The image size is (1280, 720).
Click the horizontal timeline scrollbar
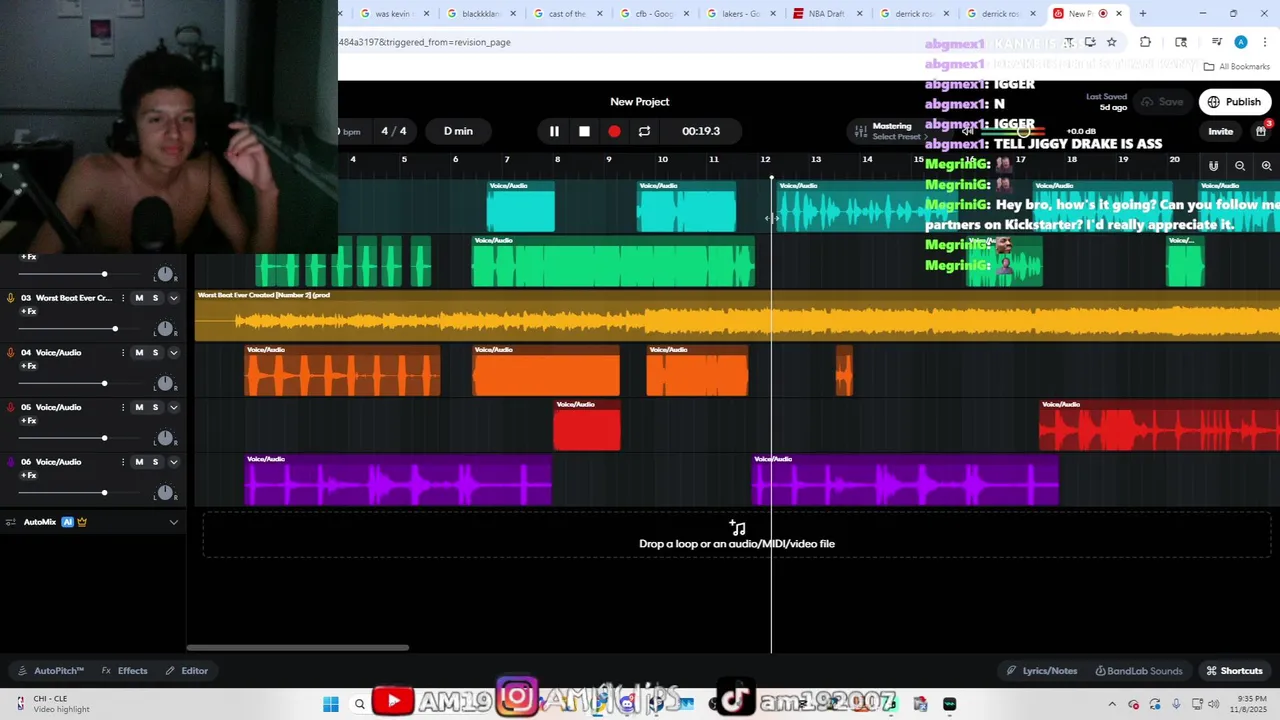(x=298, y=648)
